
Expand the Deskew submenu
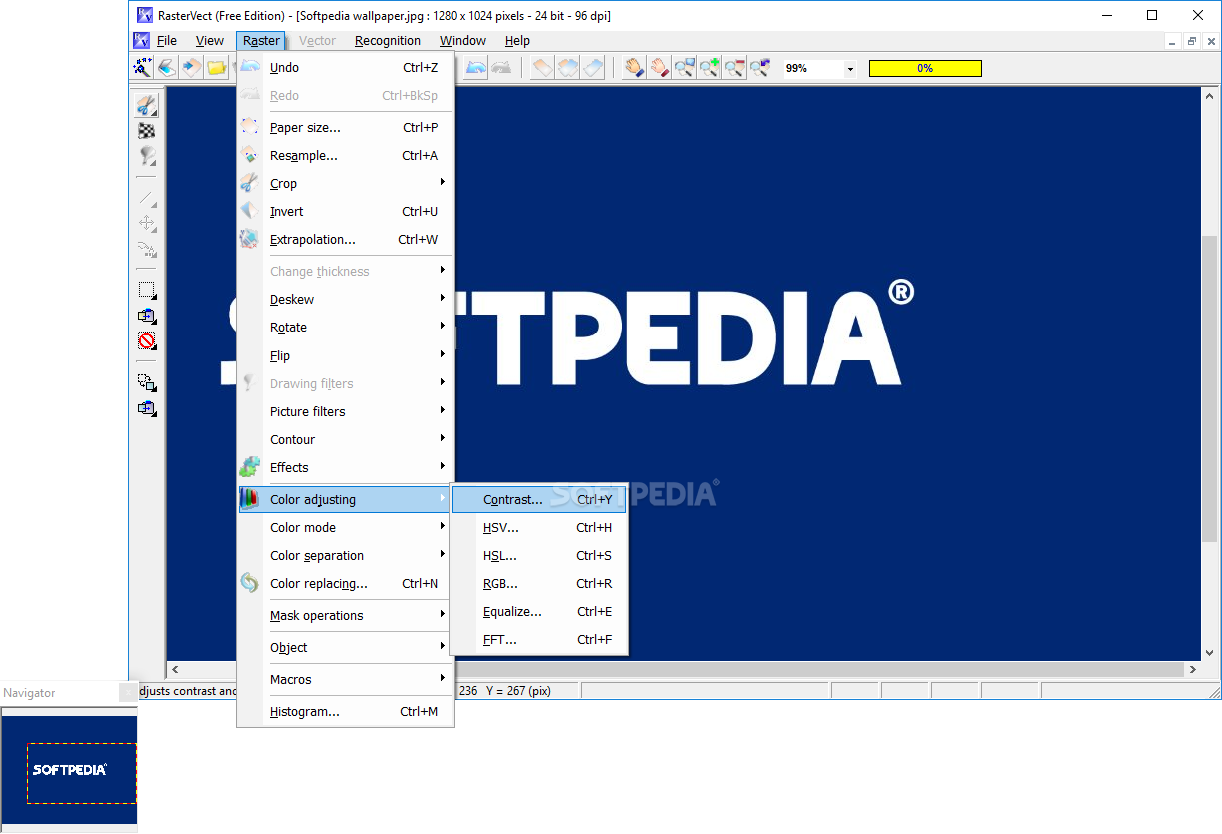(345, 300)
